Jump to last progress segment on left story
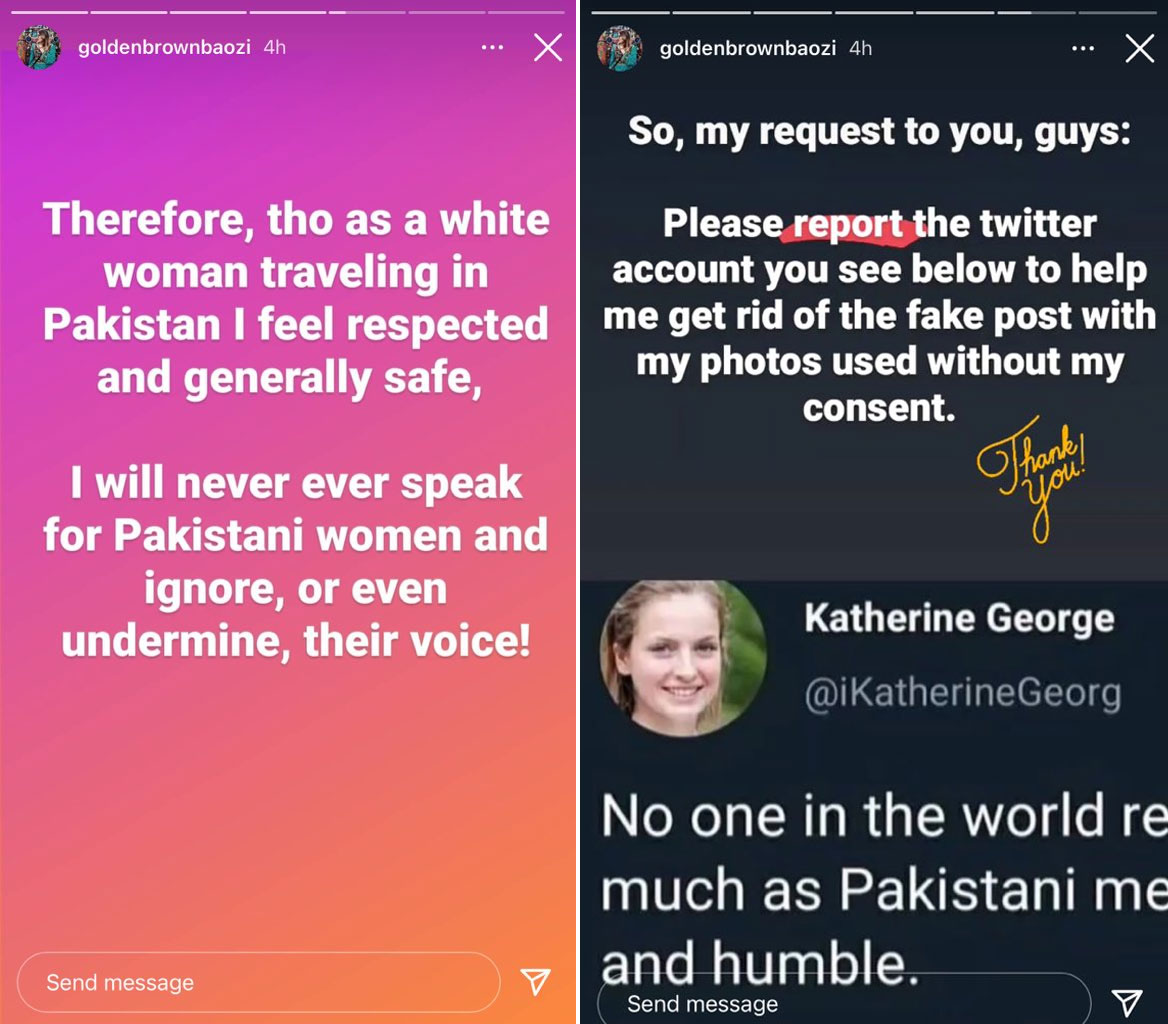Screen dimensions: 1168x1024 click(x=527, y=12)
